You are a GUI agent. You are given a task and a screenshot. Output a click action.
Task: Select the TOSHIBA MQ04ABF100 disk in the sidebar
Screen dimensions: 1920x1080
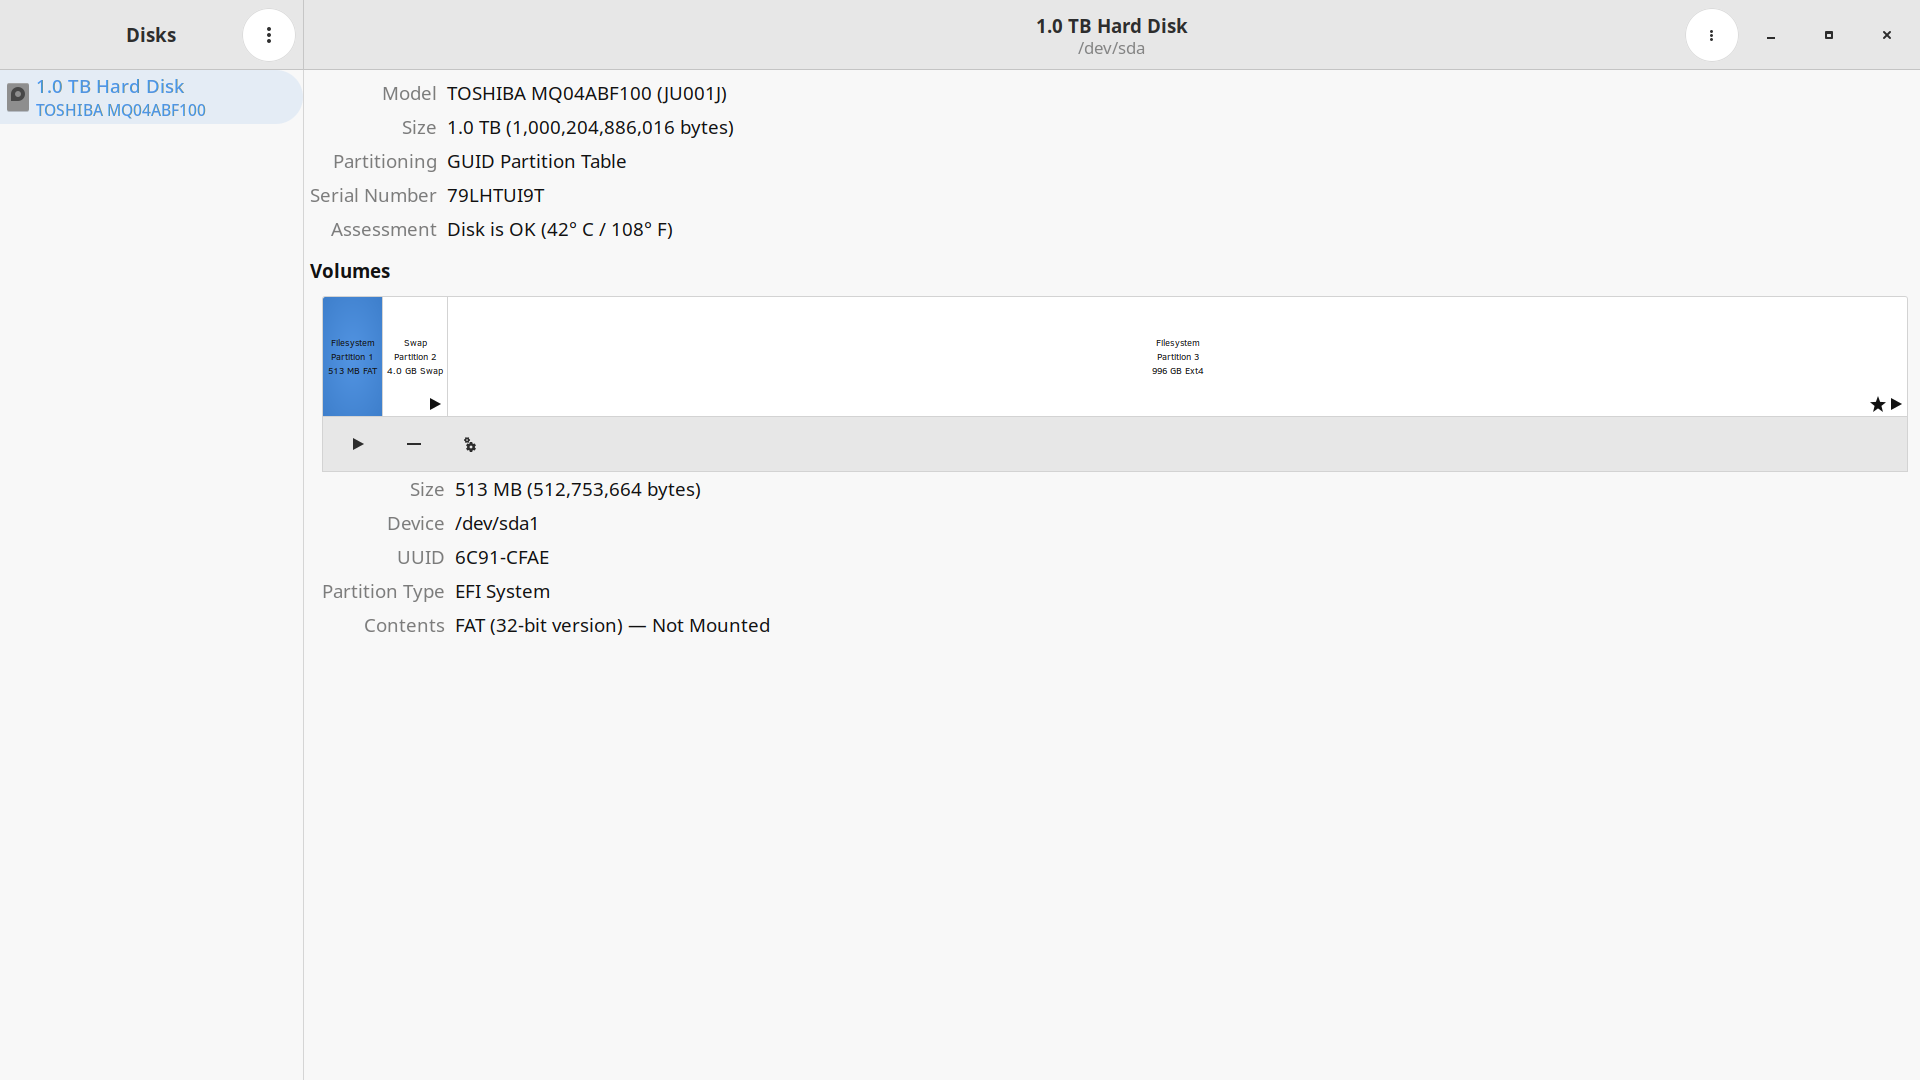coord(150,97)
